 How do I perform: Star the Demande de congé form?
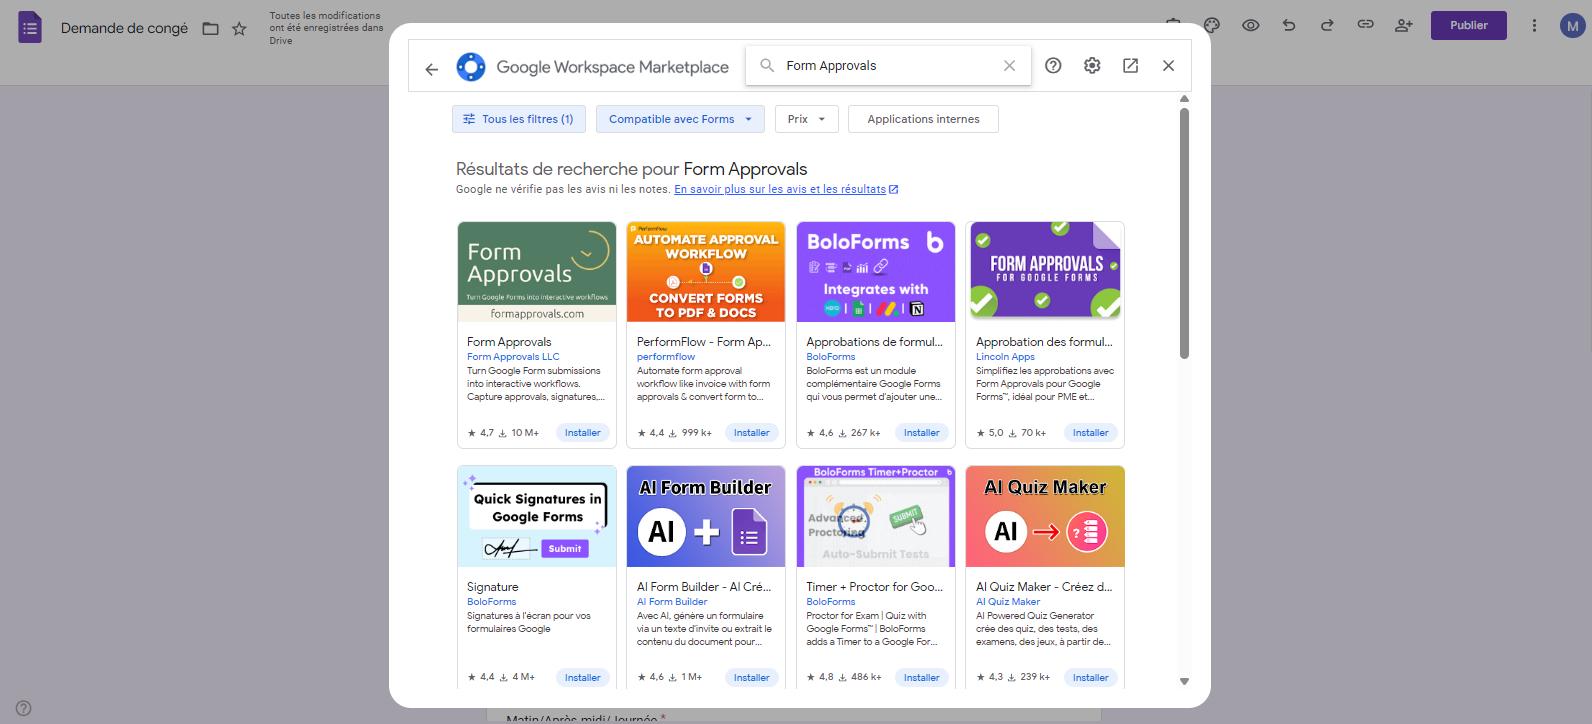coord(239,29)
